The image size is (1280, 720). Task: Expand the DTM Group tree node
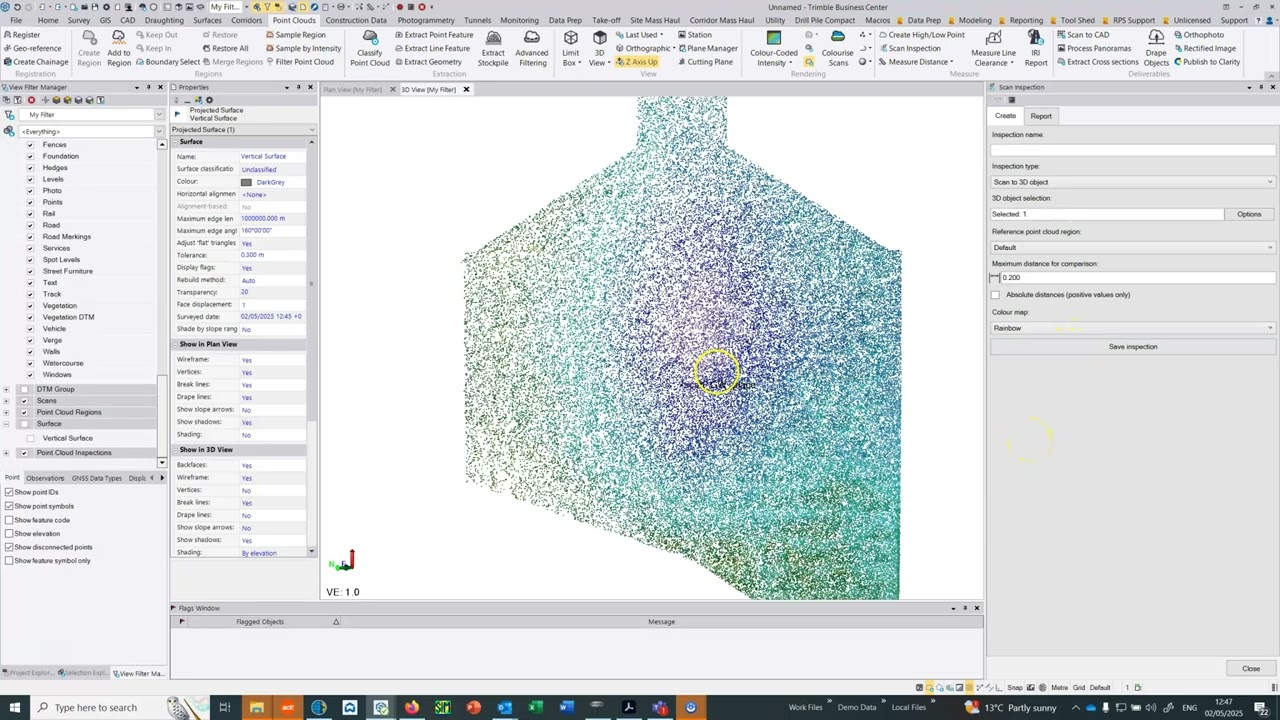pyautogui.click(x=7, y=389)
